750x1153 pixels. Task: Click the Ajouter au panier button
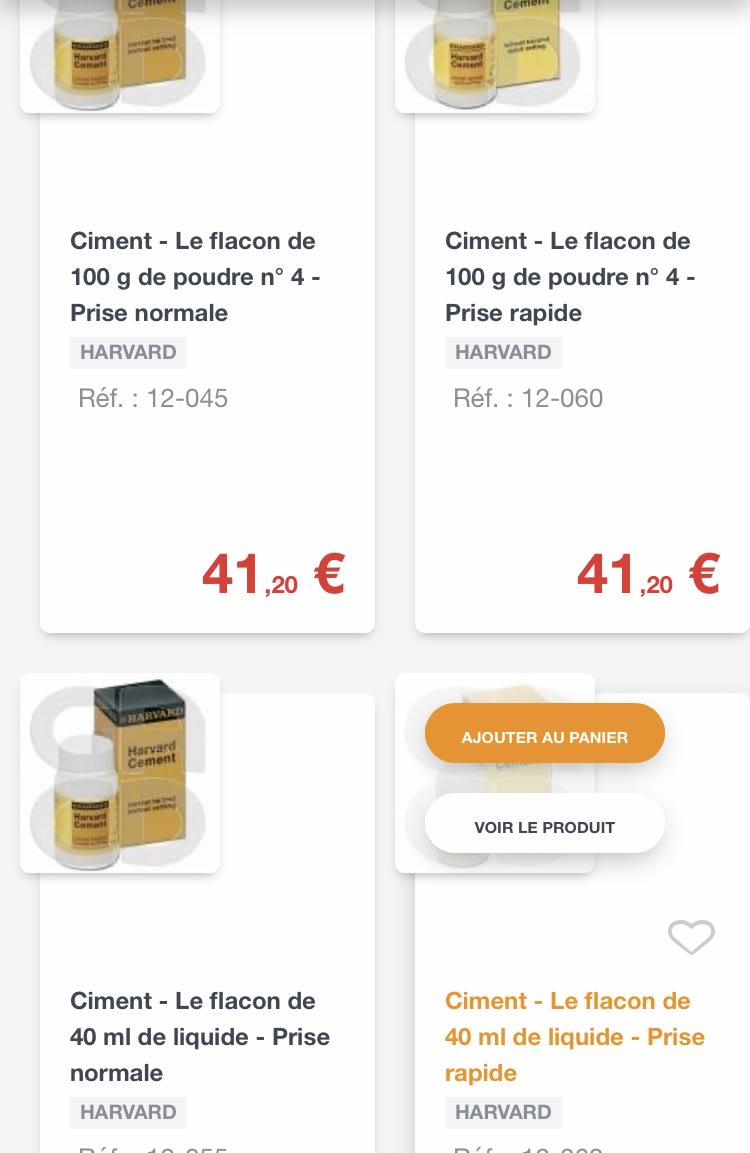[x=545, y=737]
